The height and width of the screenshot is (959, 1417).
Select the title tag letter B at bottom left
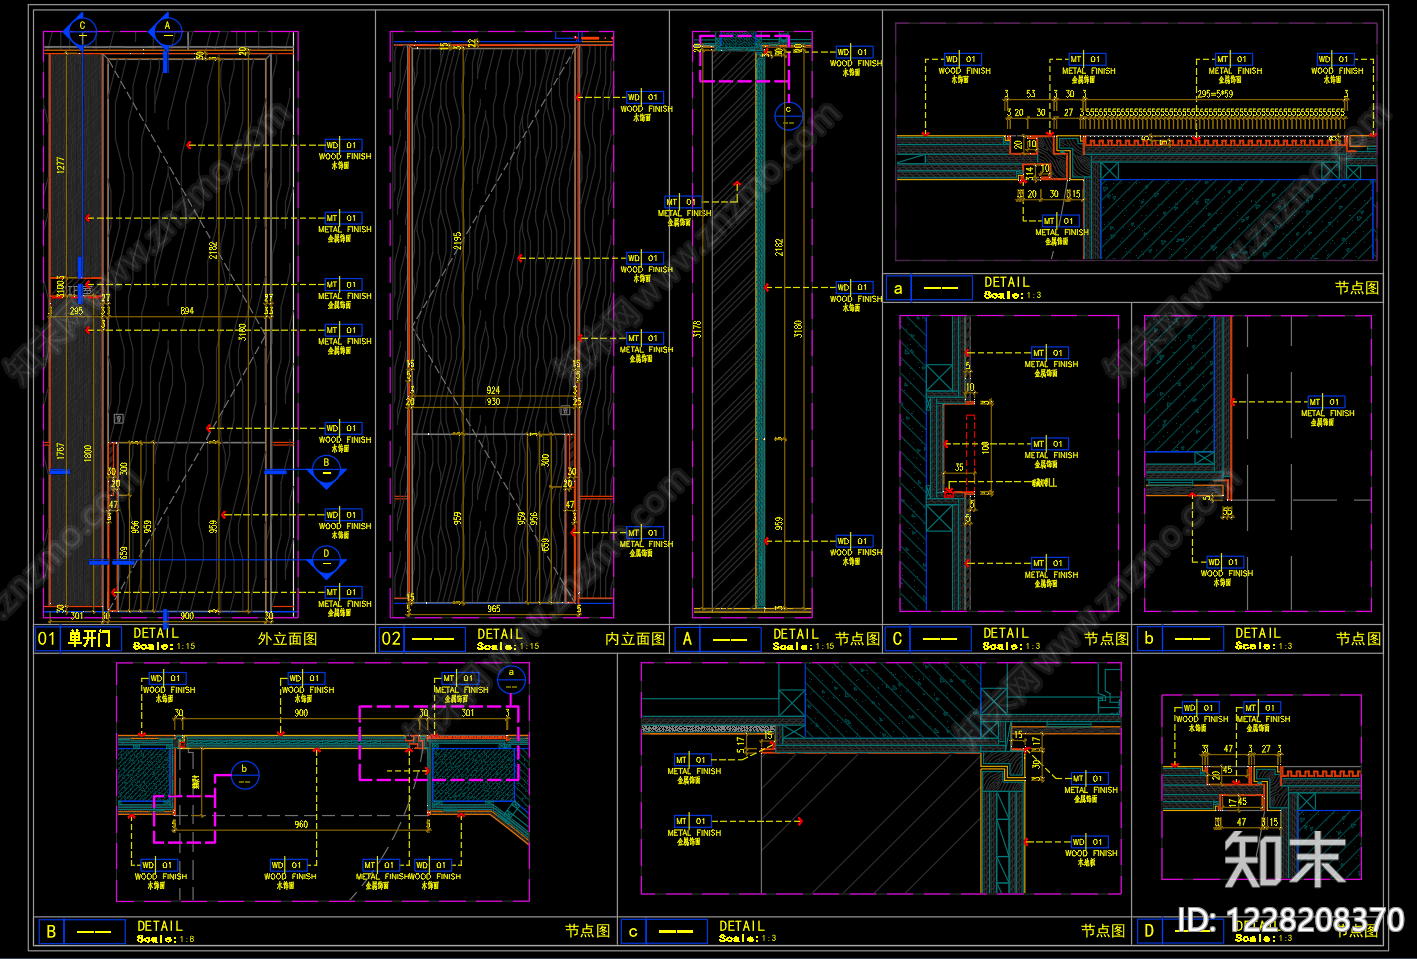(x=51, y=932)
